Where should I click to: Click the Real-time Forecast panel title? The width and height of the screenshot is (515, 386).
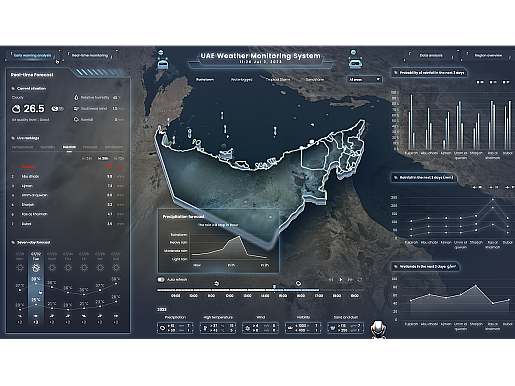32,75
